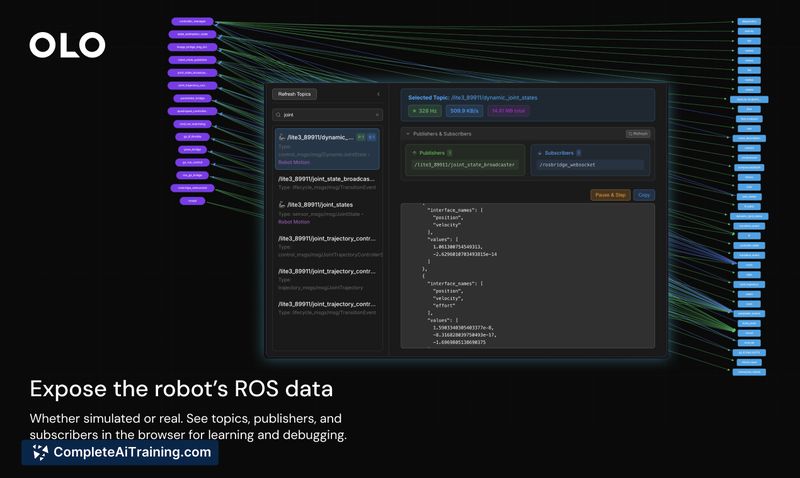This screenshot has width=800, height=478.
Task: Collapse the topics sidebar with chevron
Action: [x=378, y=94]
